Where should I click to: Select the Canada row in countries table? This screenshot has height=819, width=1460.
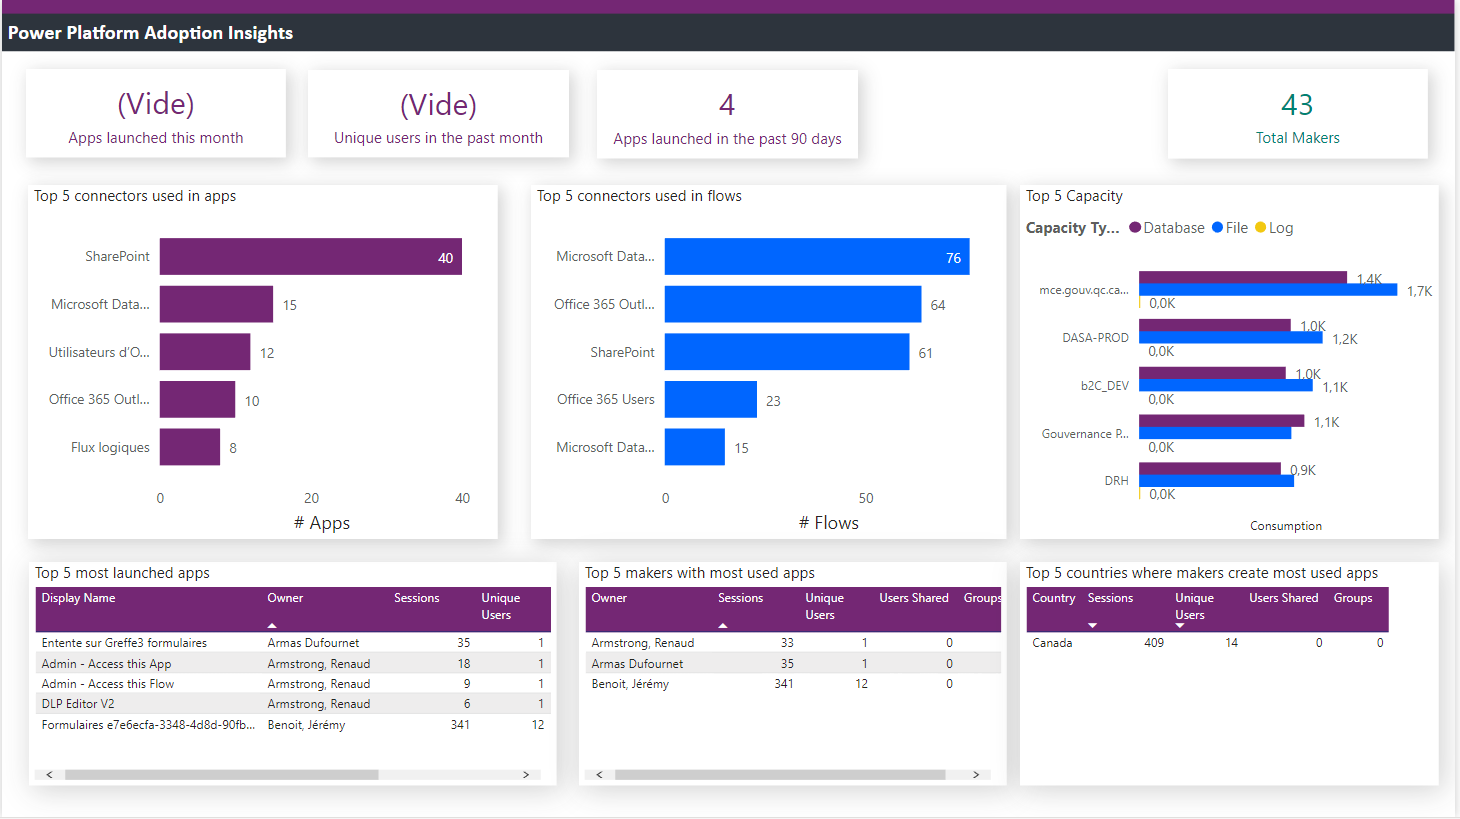(x=1207, y=643)
